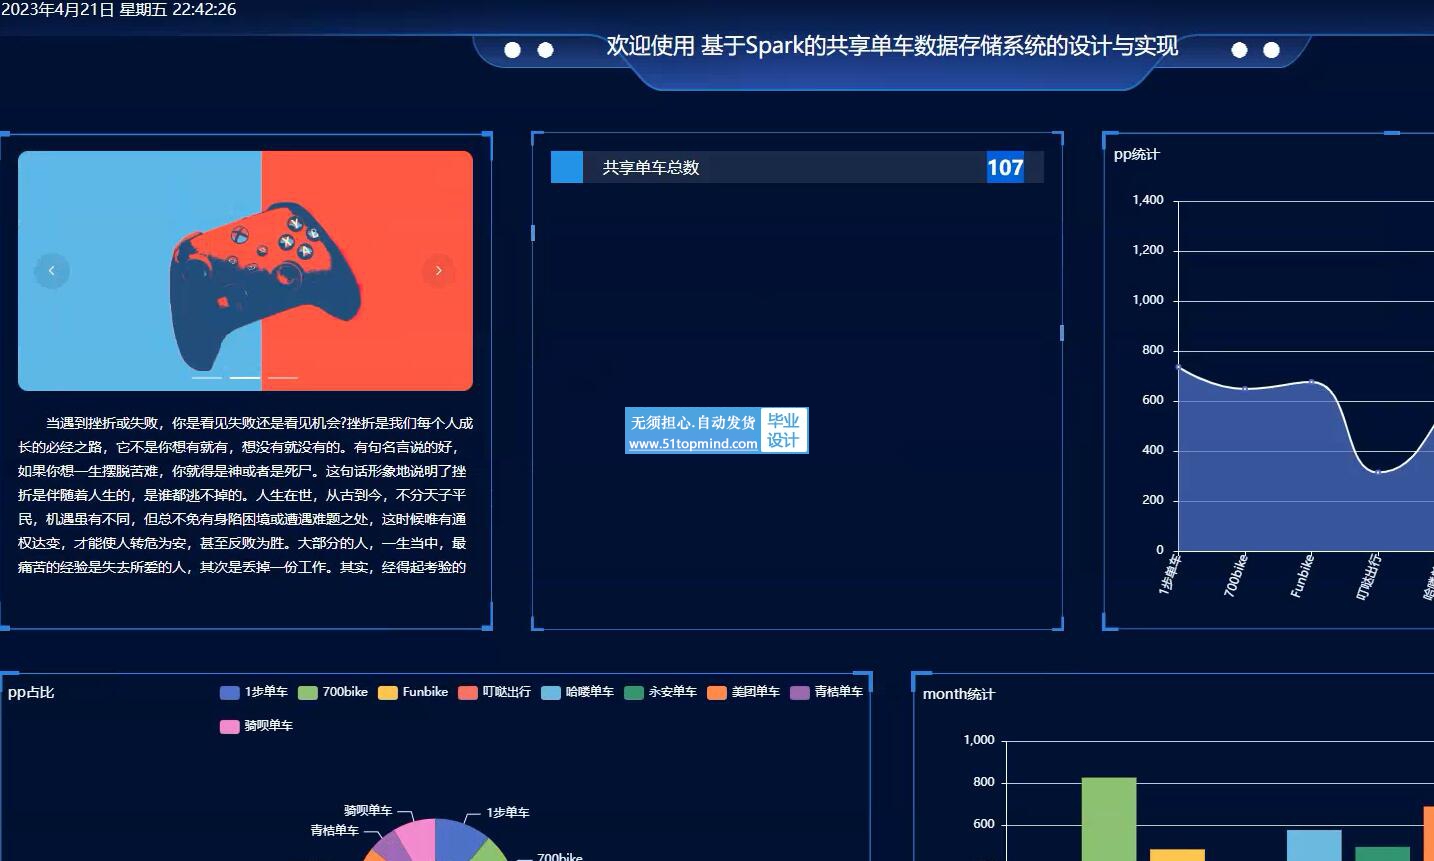Screen dimensions: 1434x861
Task: Click 1步单车 label beside the pie
Action: 508,813
